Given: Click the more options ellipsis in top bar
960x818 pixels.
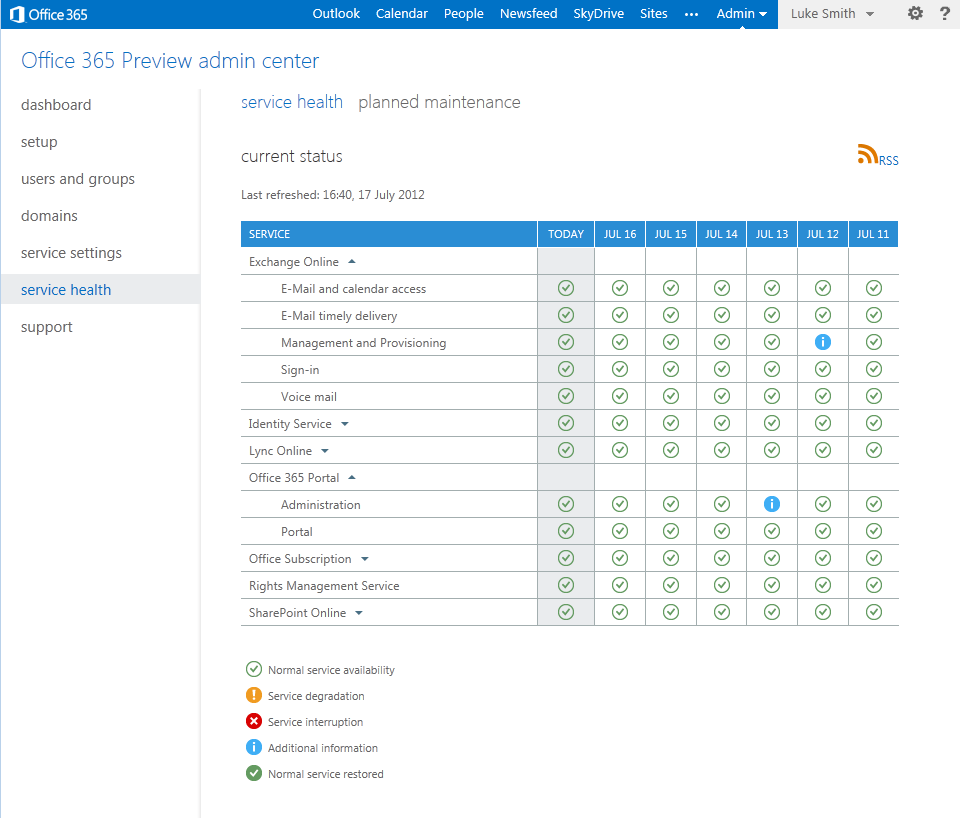Looking at the screenshot, I should pos(691,14).
